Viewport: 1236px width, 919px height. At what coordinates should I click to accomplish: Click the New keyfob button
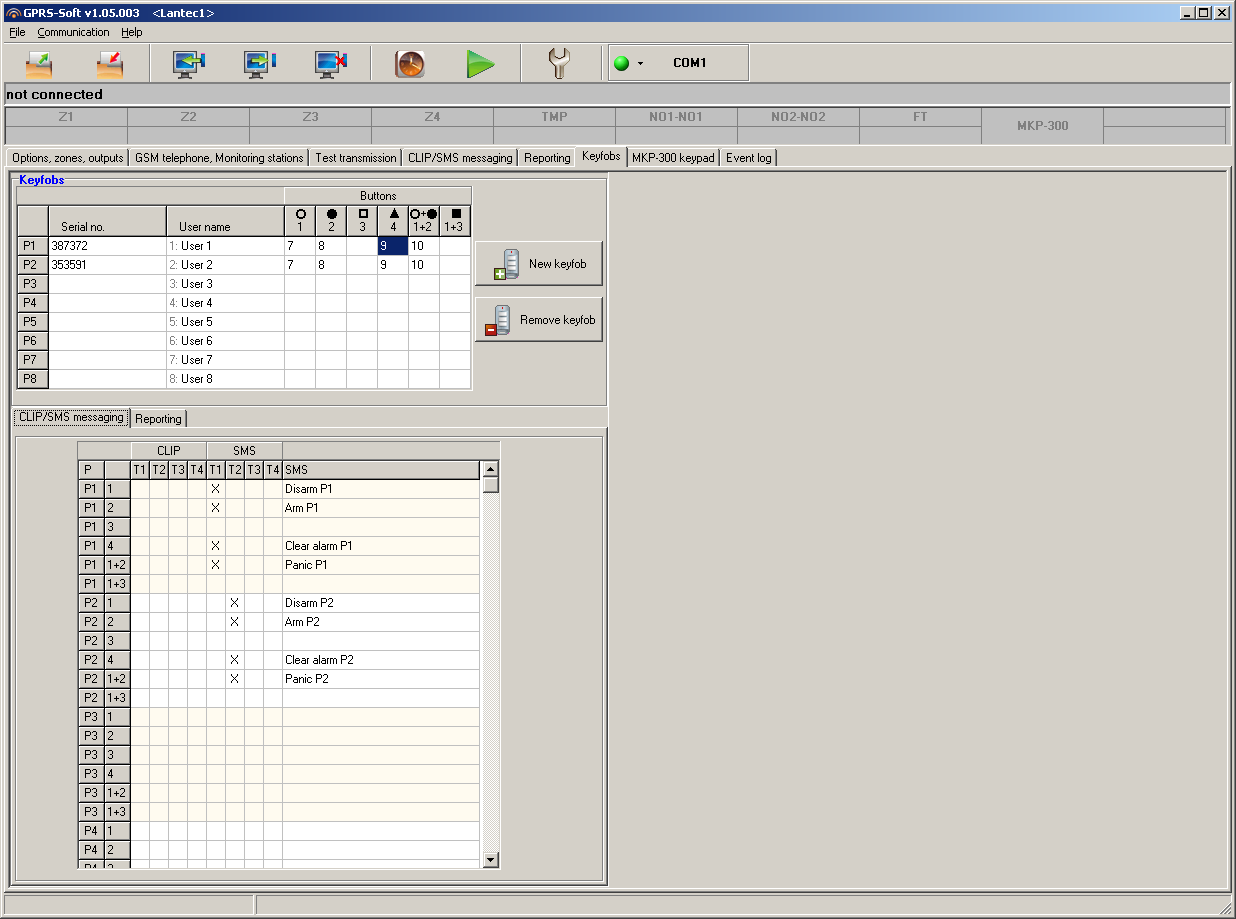539,264
